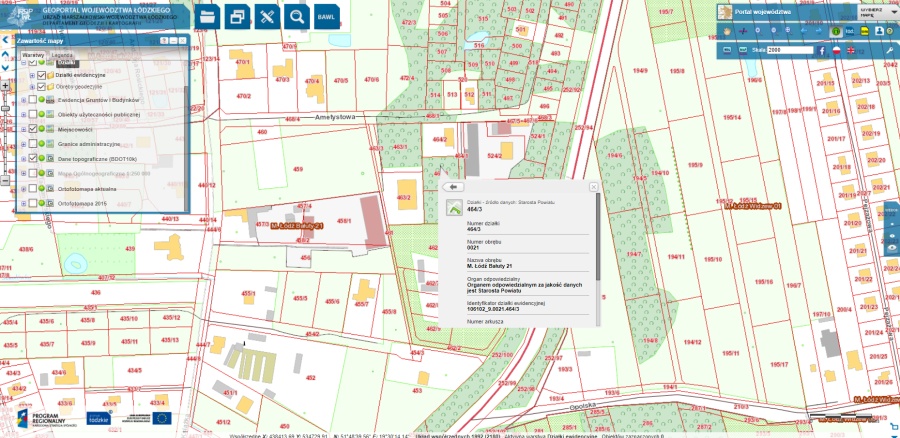Open settings with the key icon

point(890,51)
